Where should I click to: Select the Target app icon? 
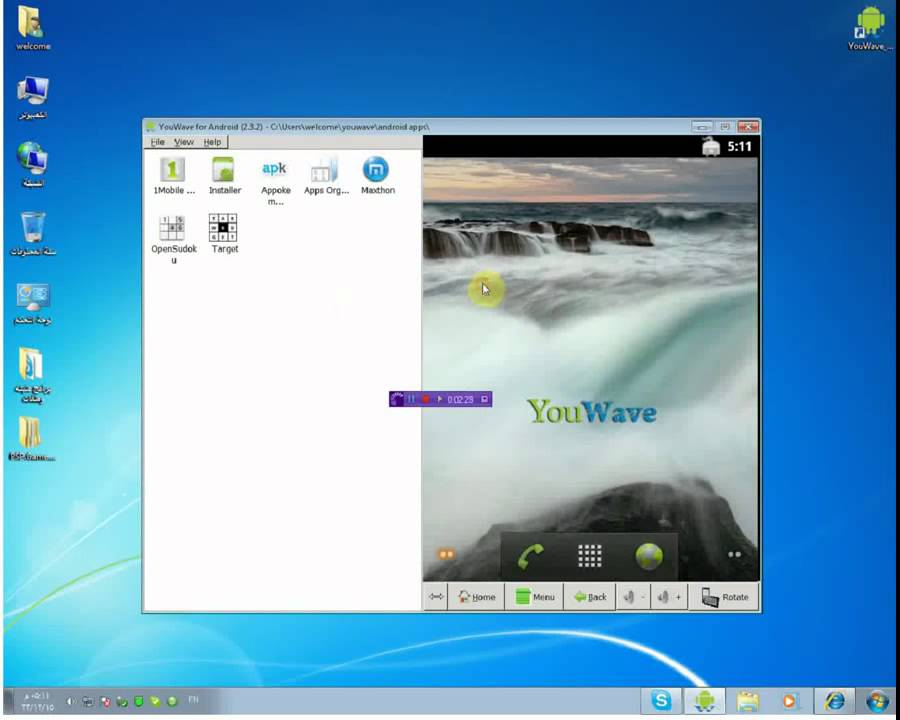(224, 234)
